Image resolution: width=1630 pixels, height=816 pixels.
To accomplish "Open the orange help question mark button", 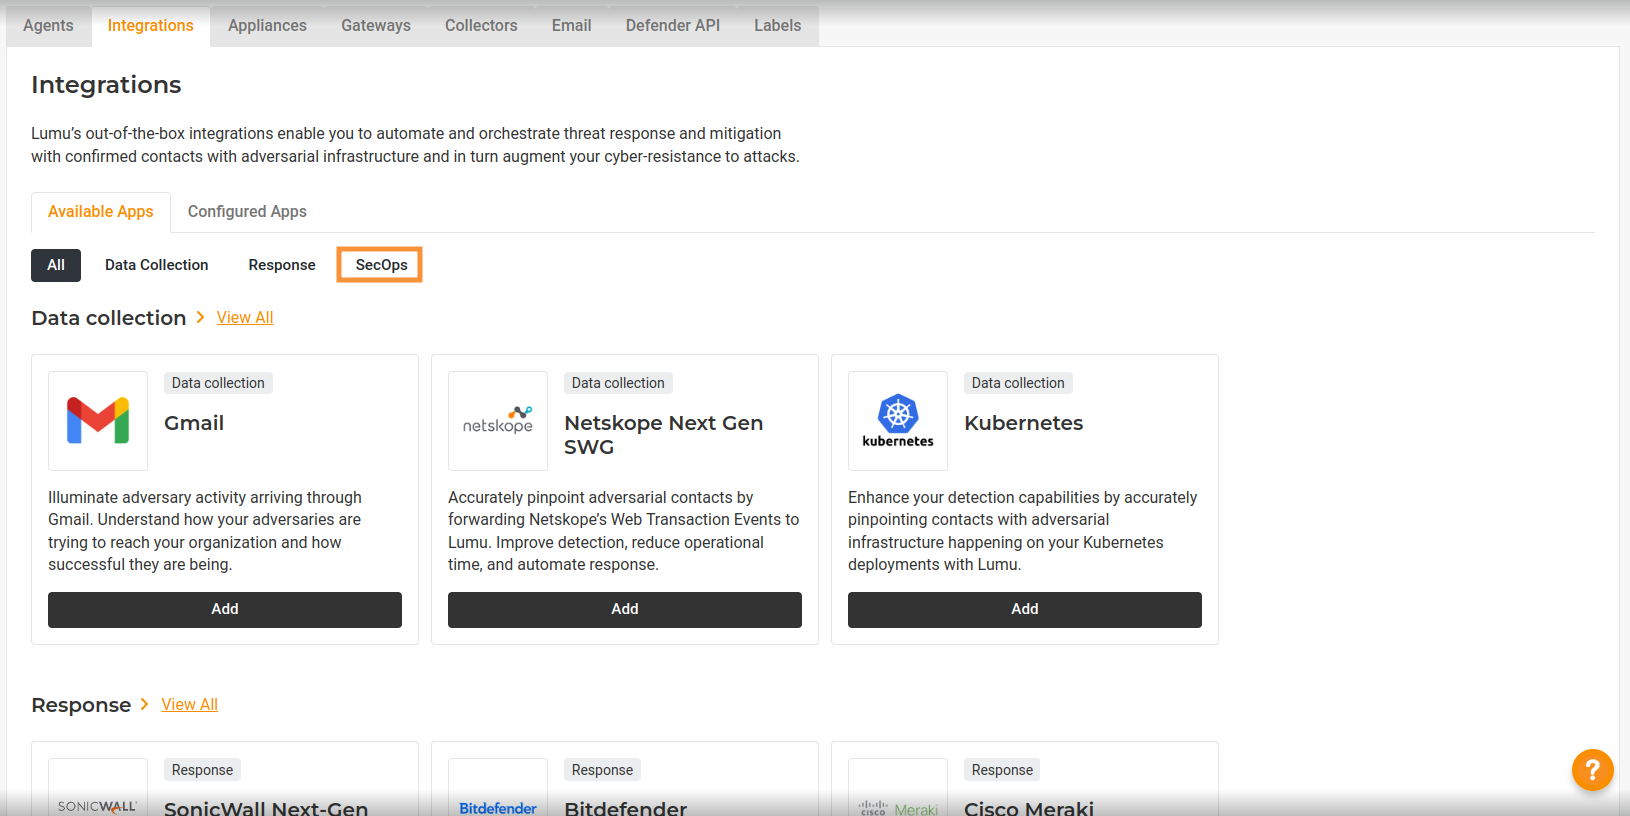I will 1592,770.
